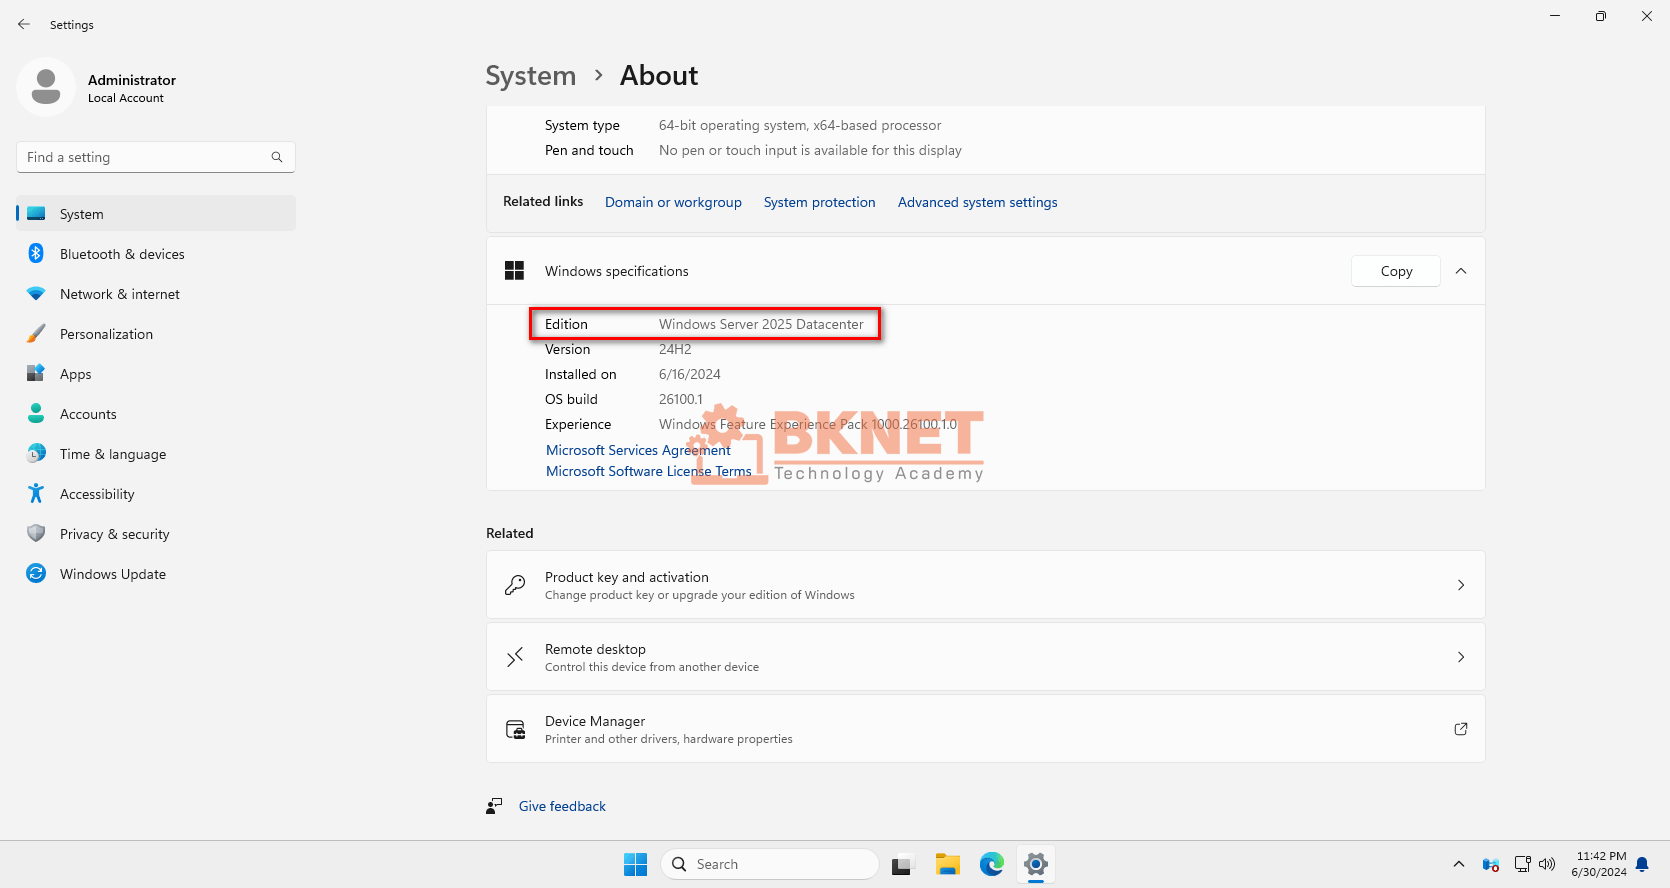Click the Settings gear on taskbar

[x=1036, y=864]
